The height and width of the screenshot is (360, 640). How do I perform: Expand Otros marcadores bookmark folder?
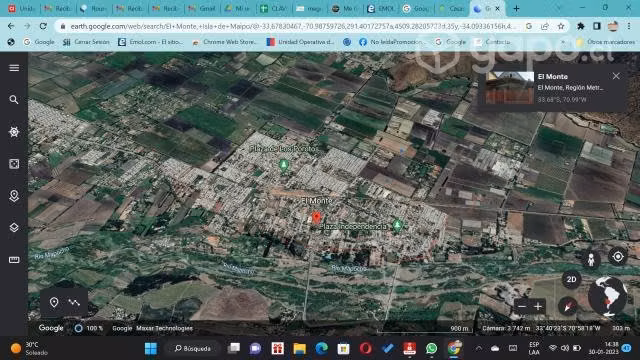click(x=605, y=42)
